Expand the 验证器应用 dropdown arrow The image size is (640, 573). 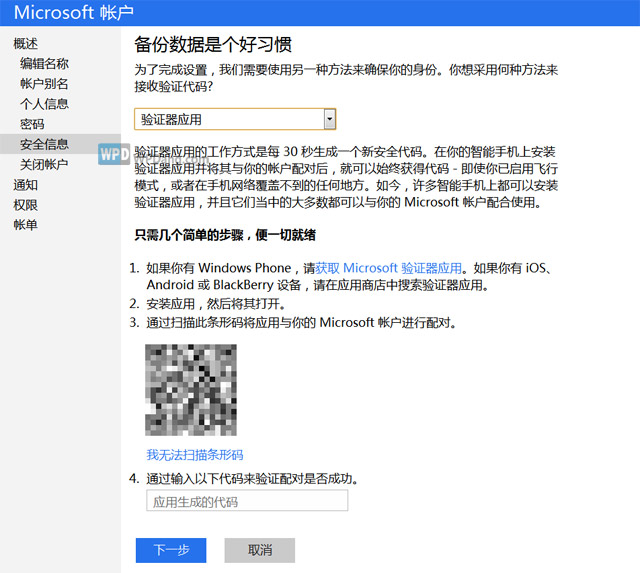tap(329, 119)
